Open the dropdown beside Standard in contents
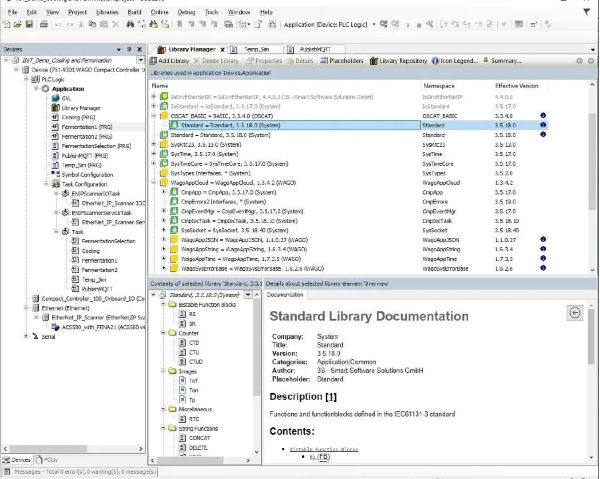Screen dimensions: 600x479 tap(248, 295)
